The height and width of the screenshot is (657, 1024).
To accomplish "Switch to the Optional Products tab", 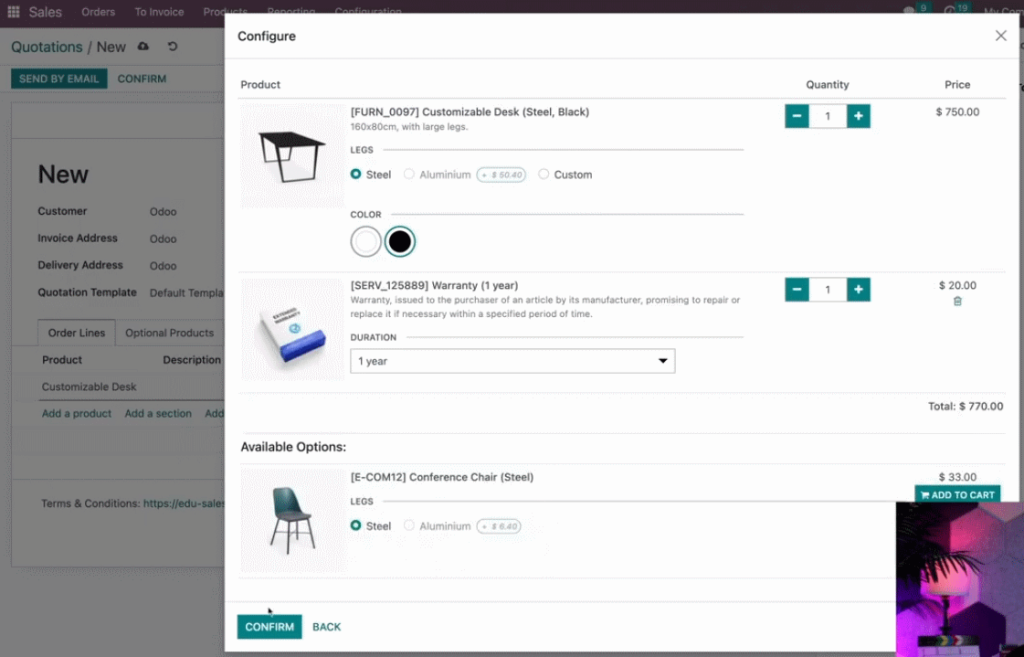I will [x=170, y=333].
